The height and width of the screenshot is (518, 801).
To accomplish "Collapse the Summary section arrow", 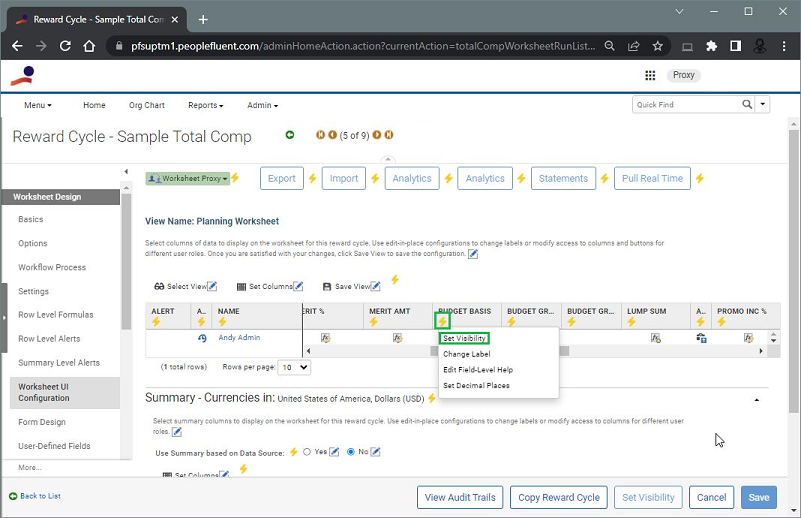I will (757, 400).
